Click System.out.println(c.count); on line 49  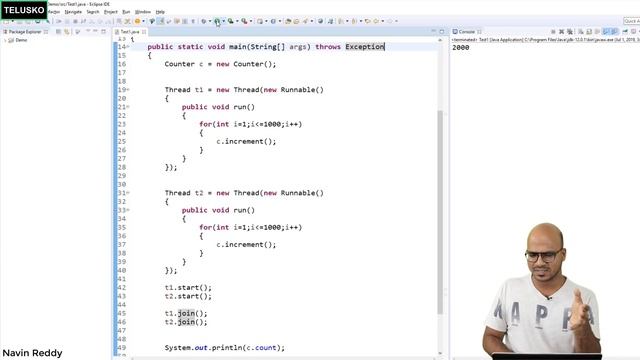pos(225,348)
